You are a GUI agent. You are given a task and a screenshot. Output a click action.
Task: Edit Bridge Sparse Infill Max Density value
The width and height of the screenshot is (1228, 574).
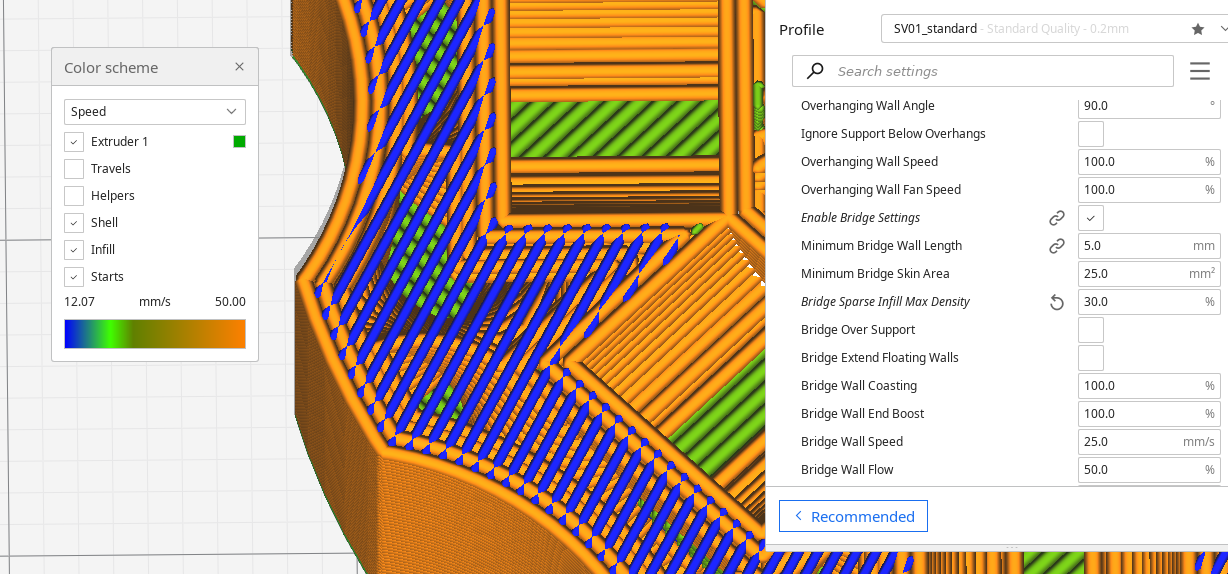tap(1149, 302)
